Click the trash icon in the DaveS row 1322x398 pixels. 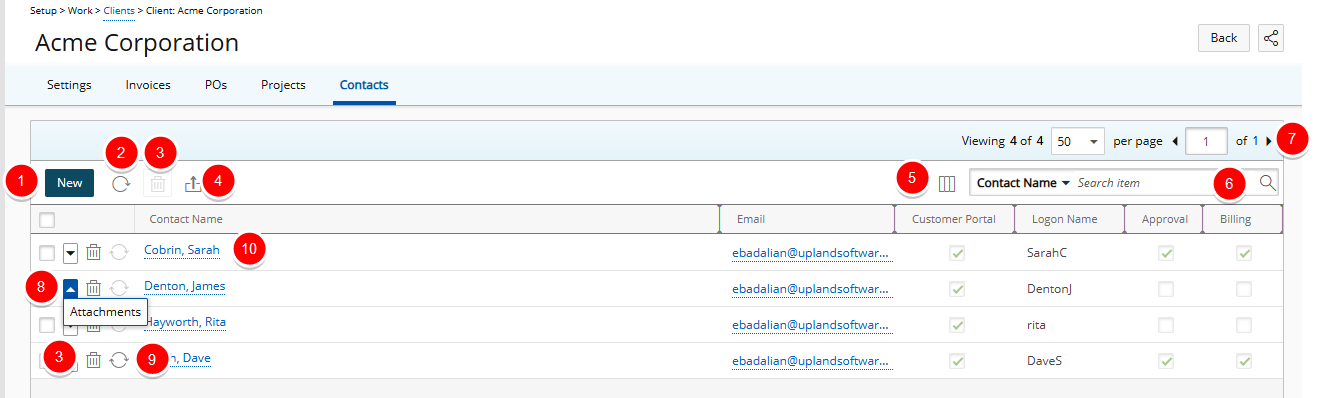[93, 360]
